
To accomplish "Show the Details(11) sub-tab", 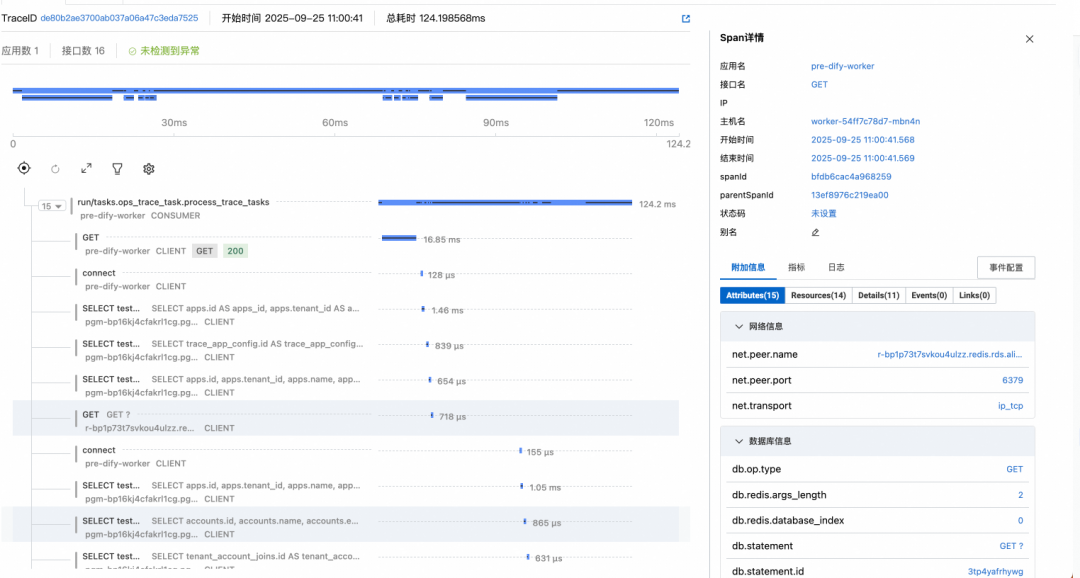I will [x=878, y=296].
